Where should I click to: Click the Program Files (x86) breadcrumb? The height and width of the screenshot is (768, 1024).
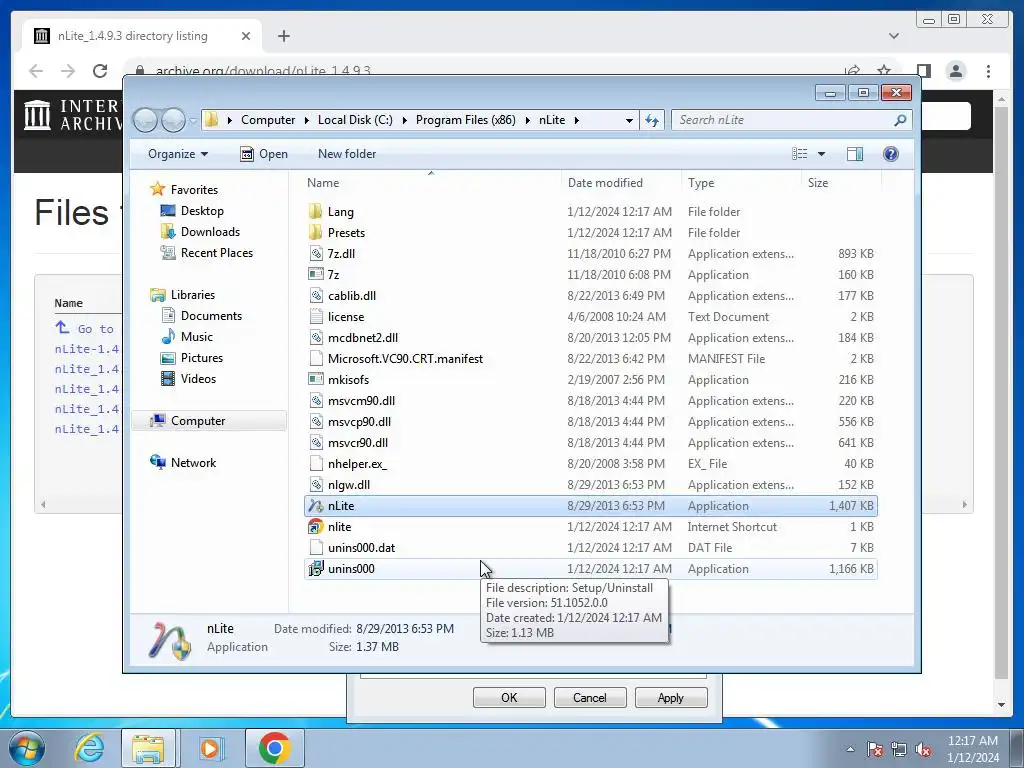466,120
